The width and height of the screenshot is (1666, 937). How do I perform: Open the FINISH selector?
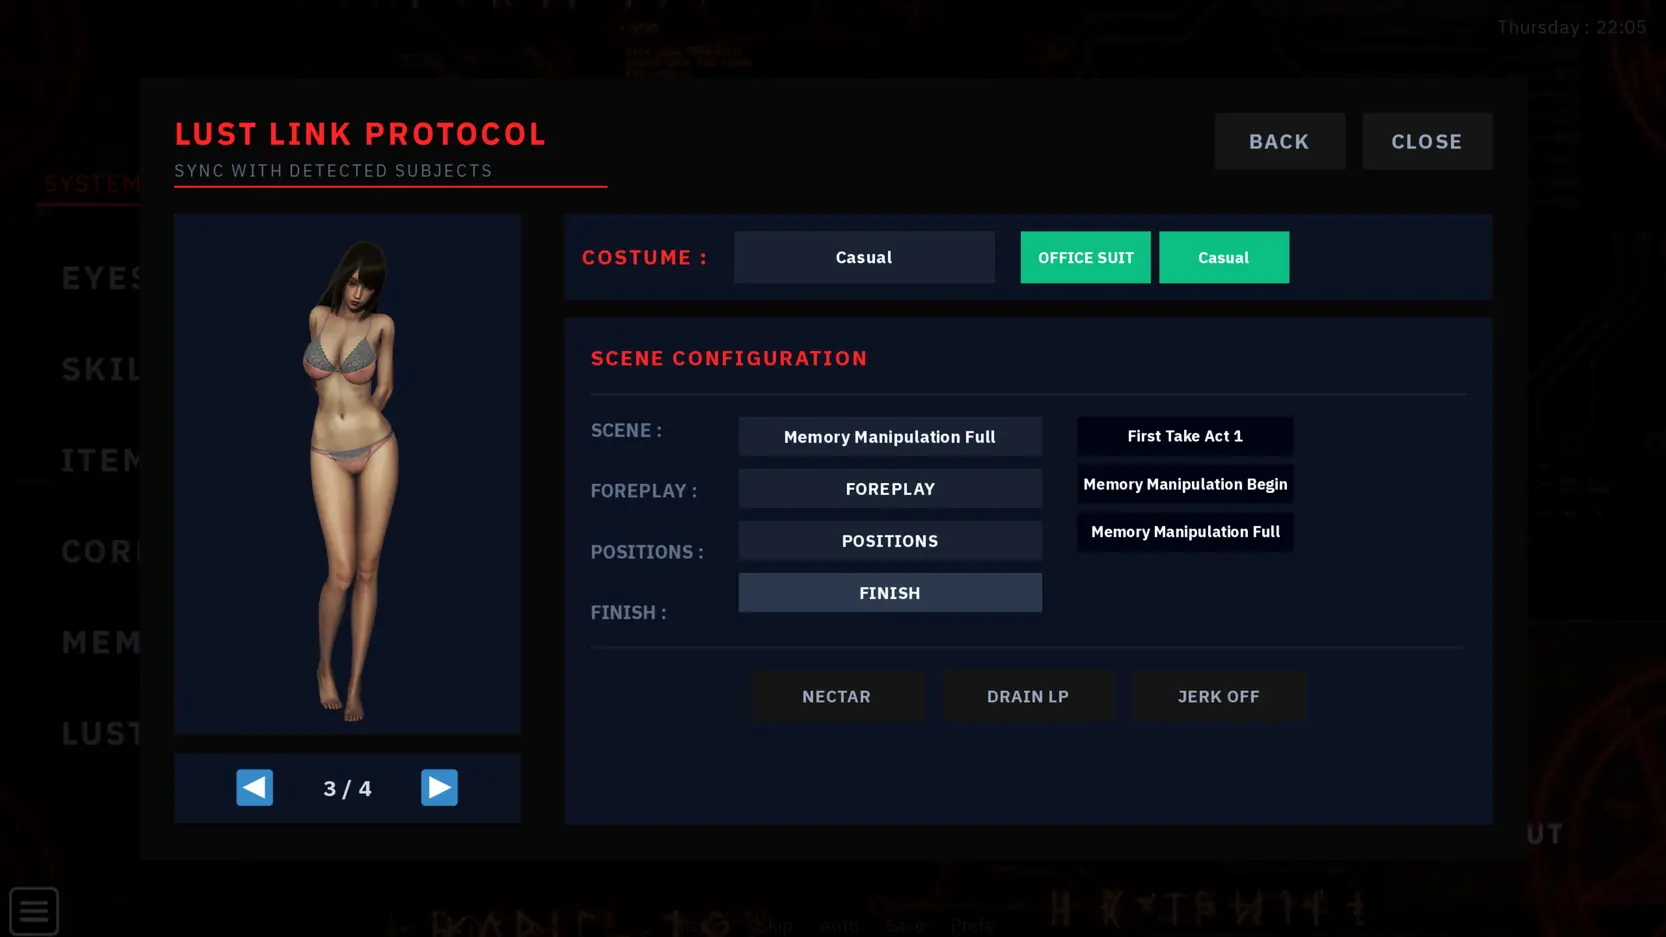tap(889, 592)
